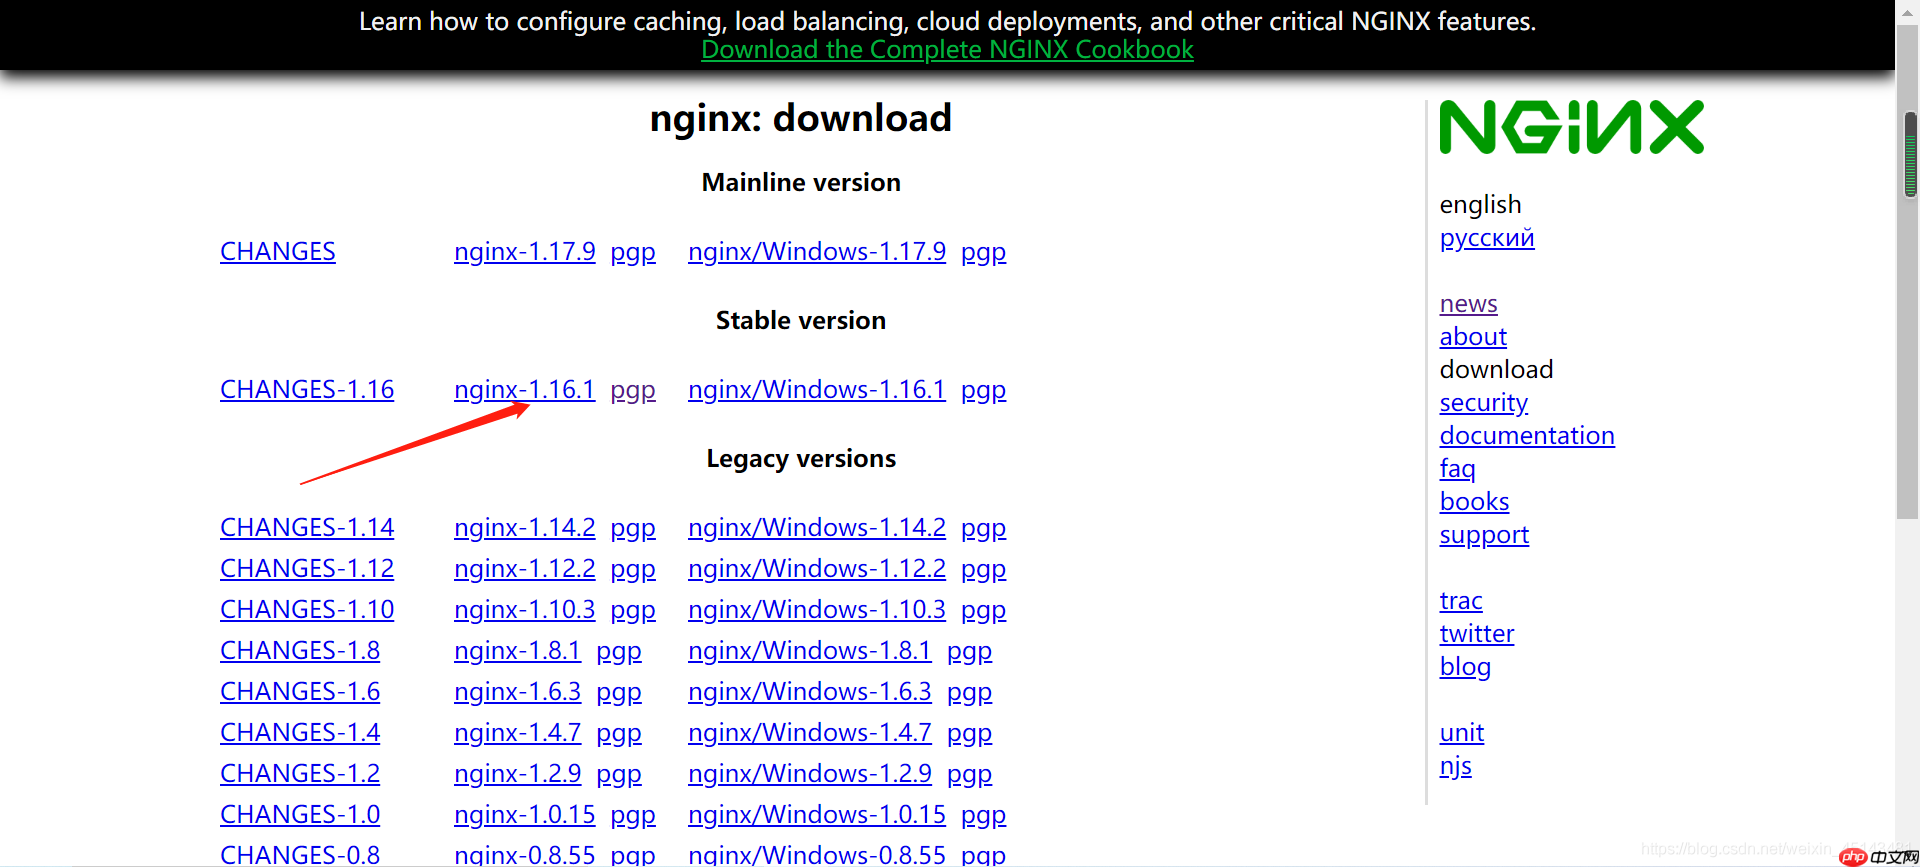Download nginx/Windows-1.8.1

(x=810, y=650)
